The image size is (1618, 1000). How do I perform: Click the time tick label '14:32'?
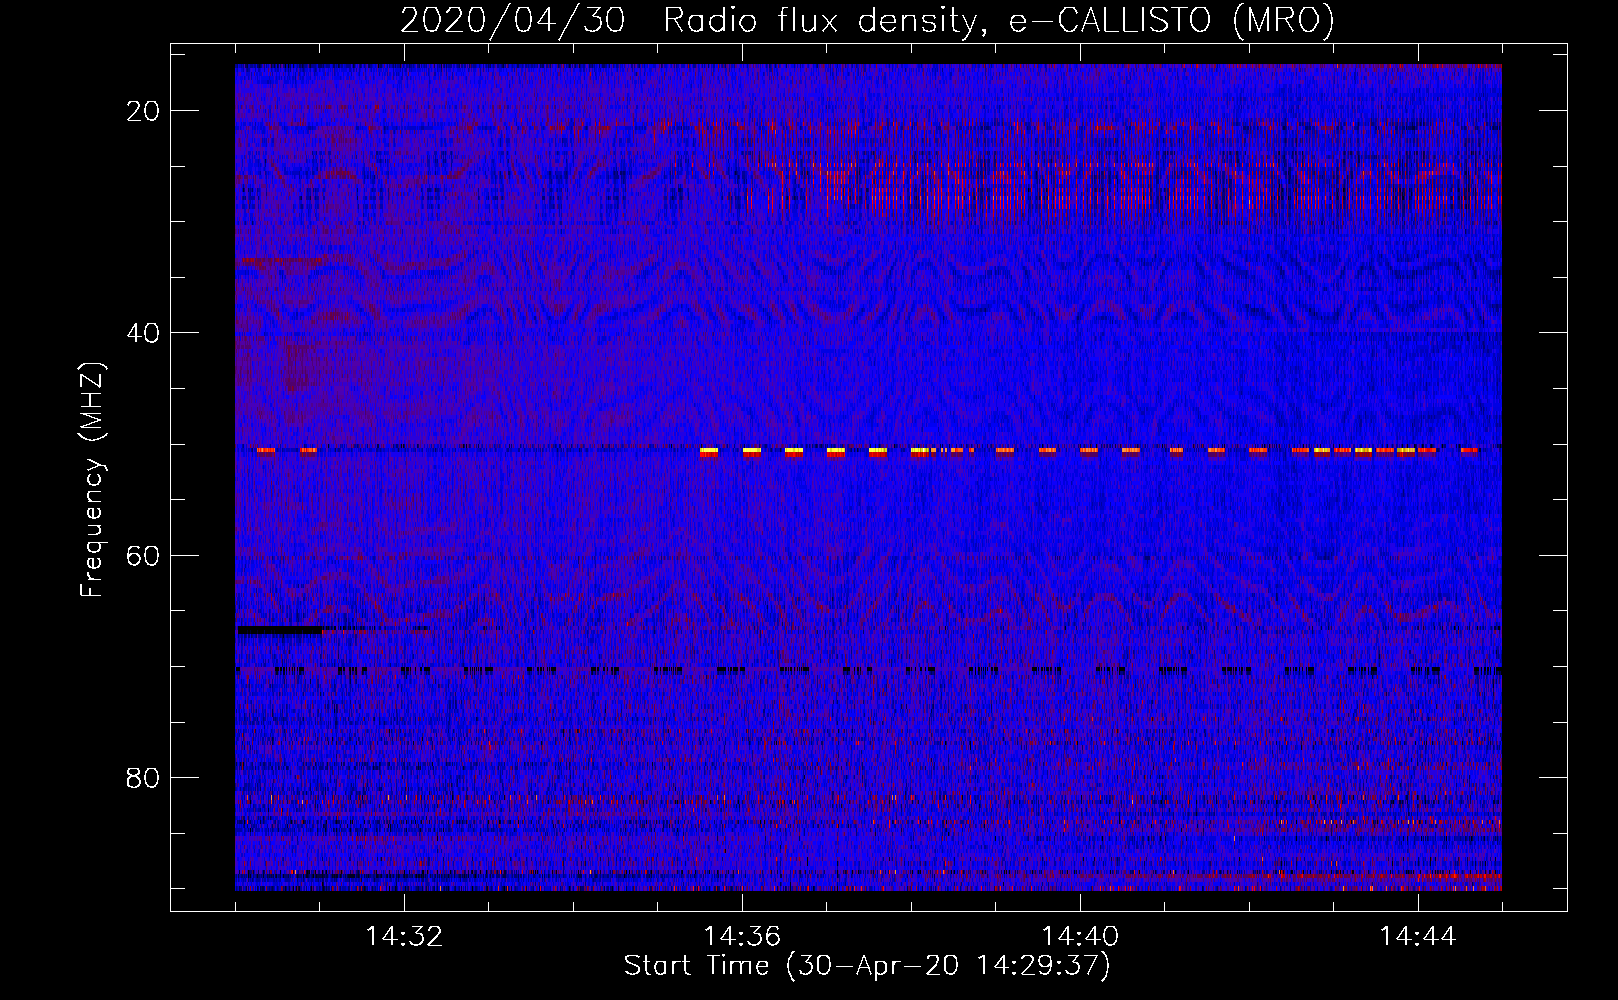404,937
